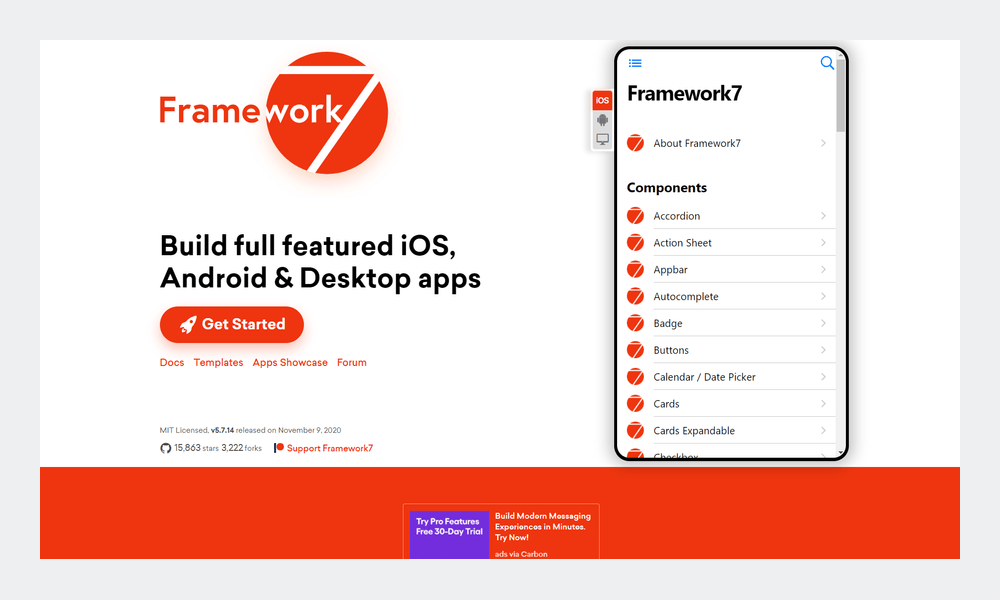Switch preview to Android theme icon
Image resolution: width=1000 pixels, height=600 pixels.
[x=602, y=120]
